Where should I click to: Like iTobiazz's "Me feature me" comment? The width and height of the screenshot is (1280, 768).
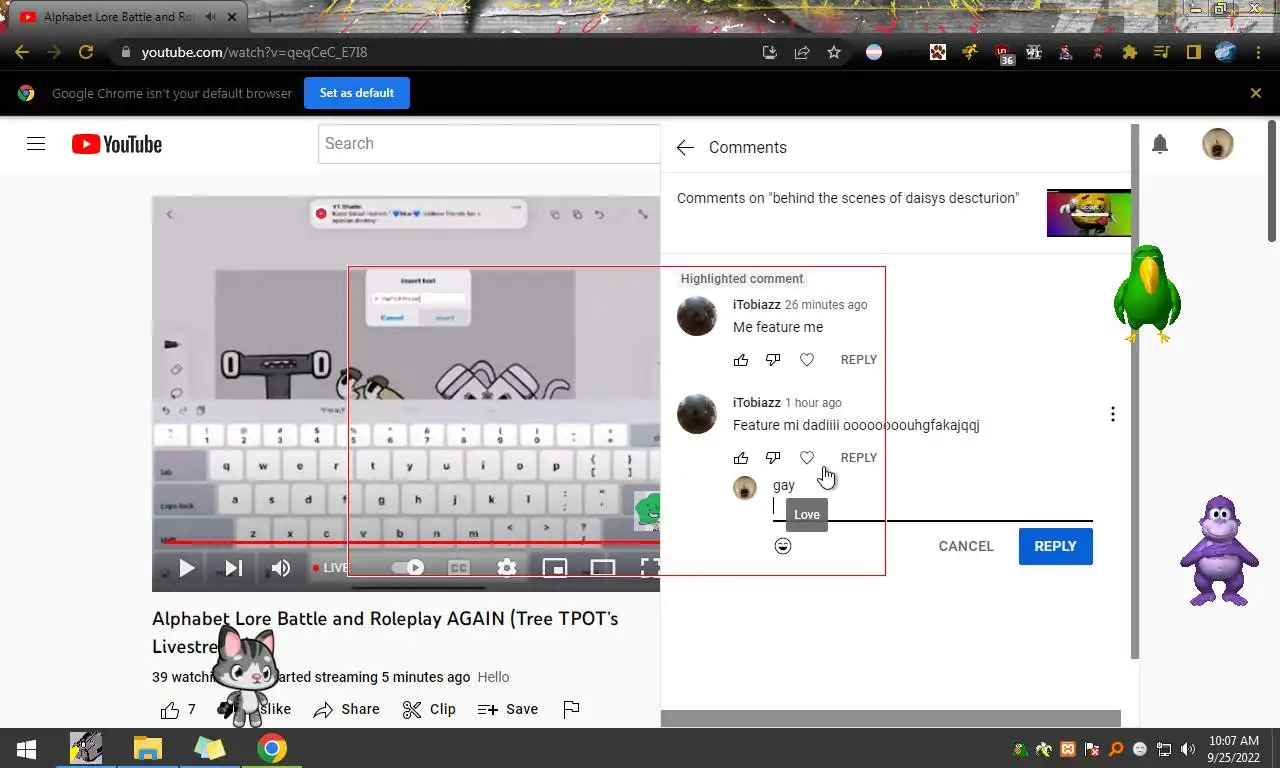click(741, 360)
